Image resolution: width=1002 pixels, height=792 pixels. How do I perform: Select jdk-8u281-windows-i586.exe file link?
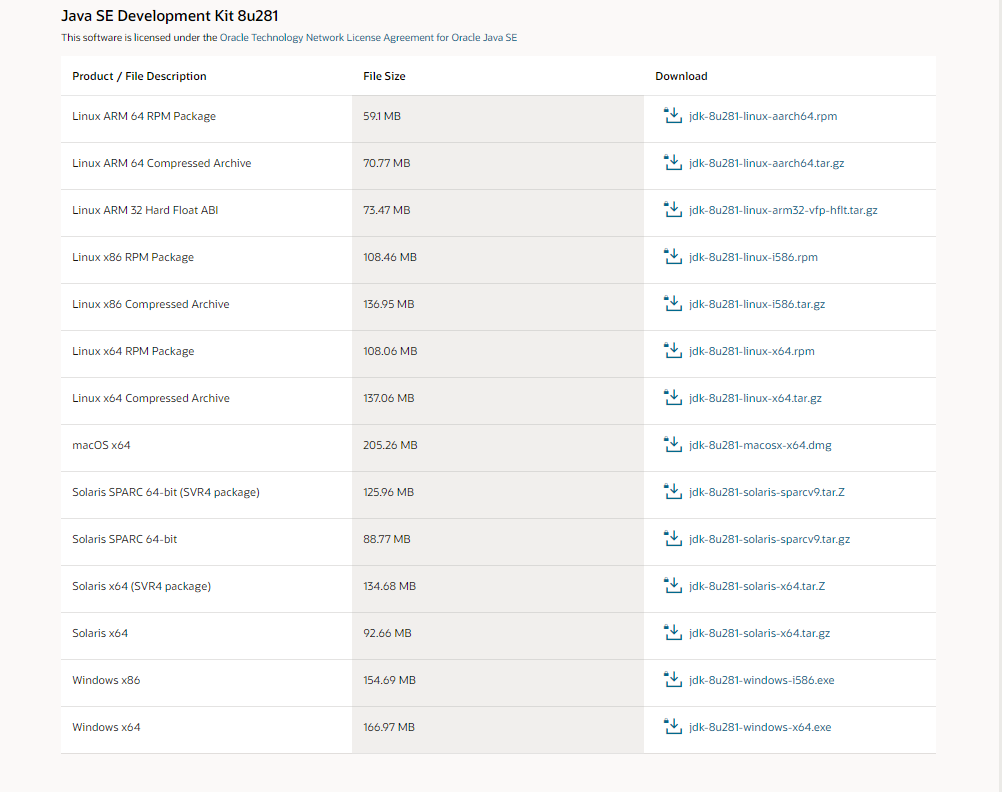[762, 680]
